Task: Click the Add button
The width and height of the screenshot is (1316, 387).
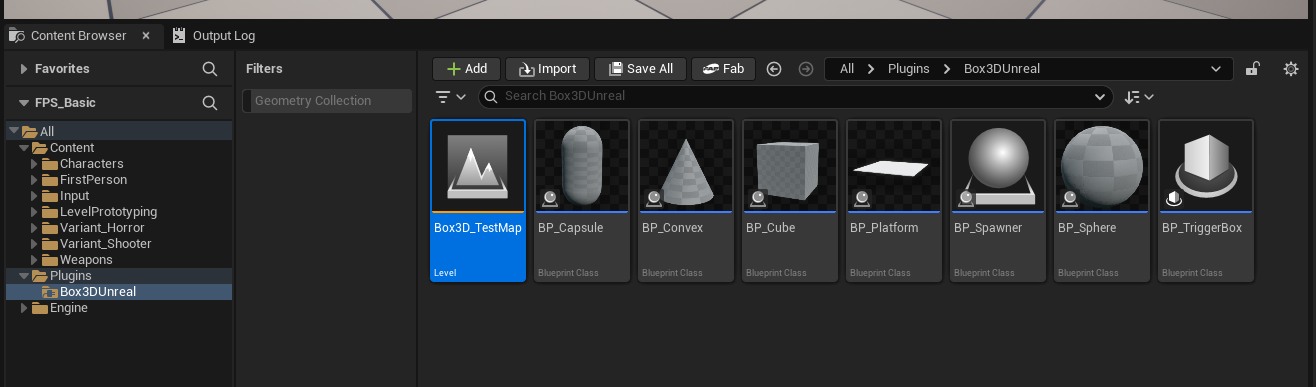Action: 466,69
